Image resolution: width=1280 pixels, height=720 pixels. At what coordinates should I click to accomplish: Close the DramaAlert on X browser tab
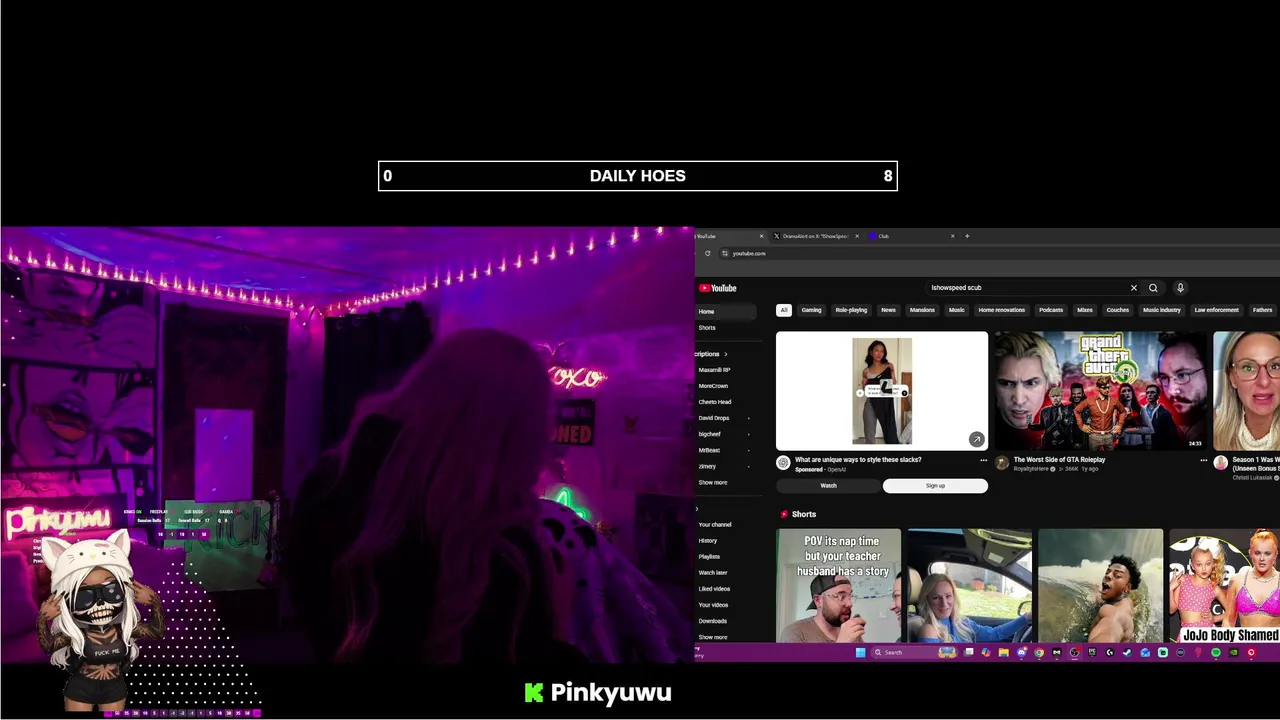point(856,236)
